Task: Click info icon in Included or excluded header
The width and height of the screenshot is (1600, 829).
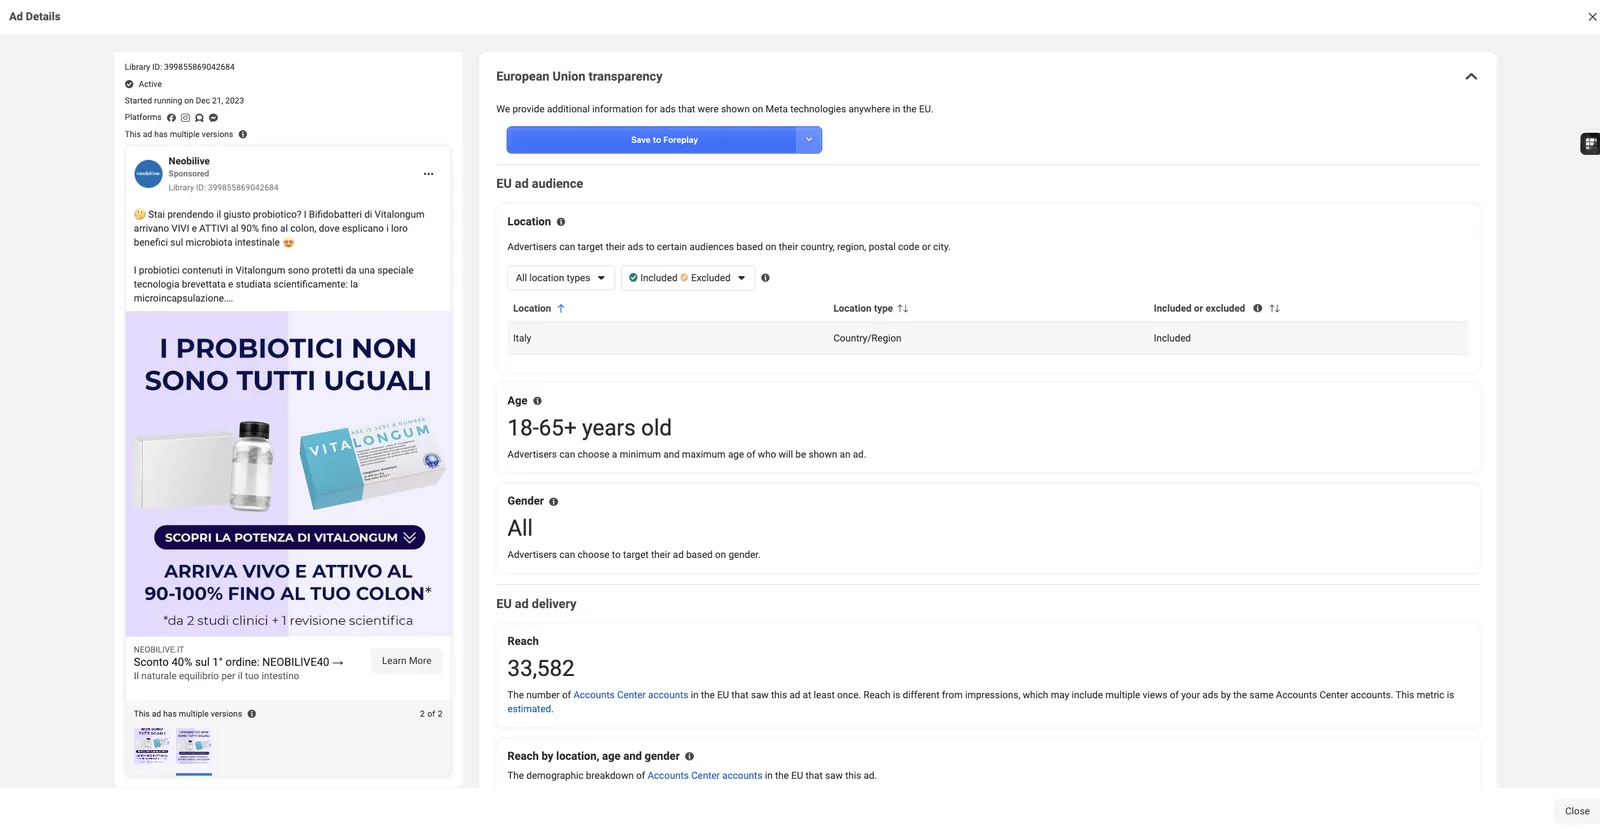Action: tap(1258, 308)
